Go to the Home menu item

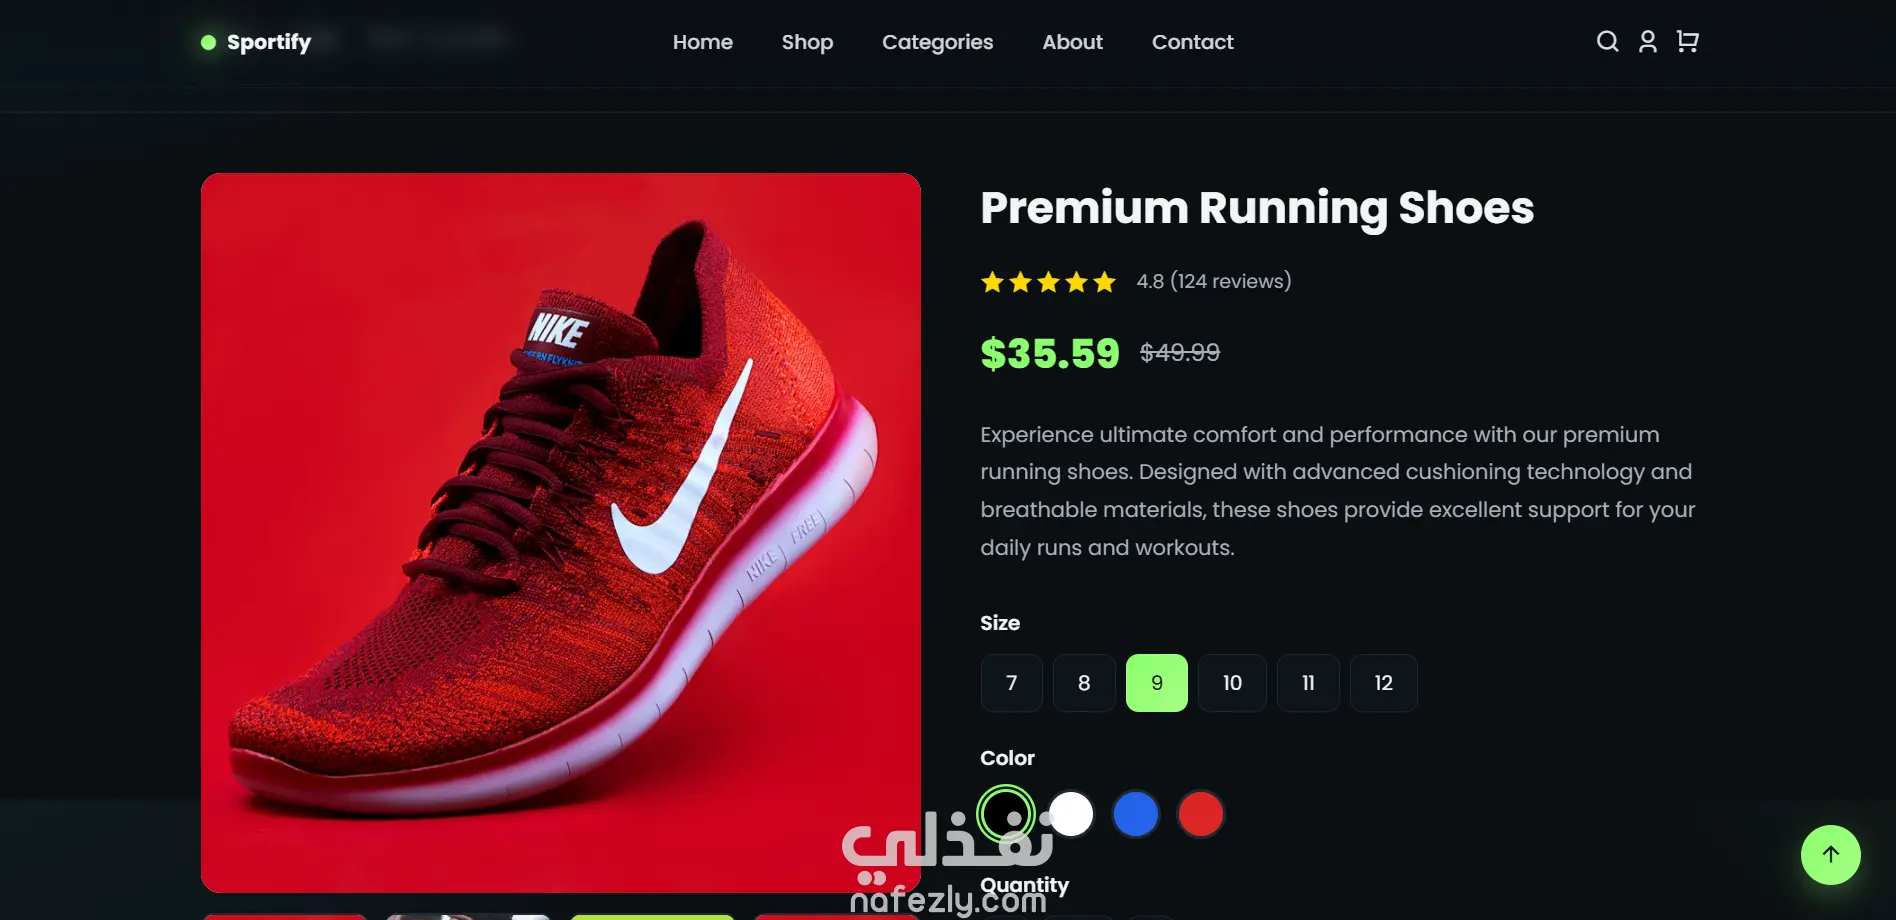[702, 42]
